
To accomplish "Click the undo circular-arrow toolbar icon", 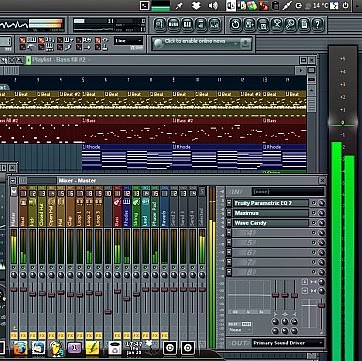I will point(236,25).
